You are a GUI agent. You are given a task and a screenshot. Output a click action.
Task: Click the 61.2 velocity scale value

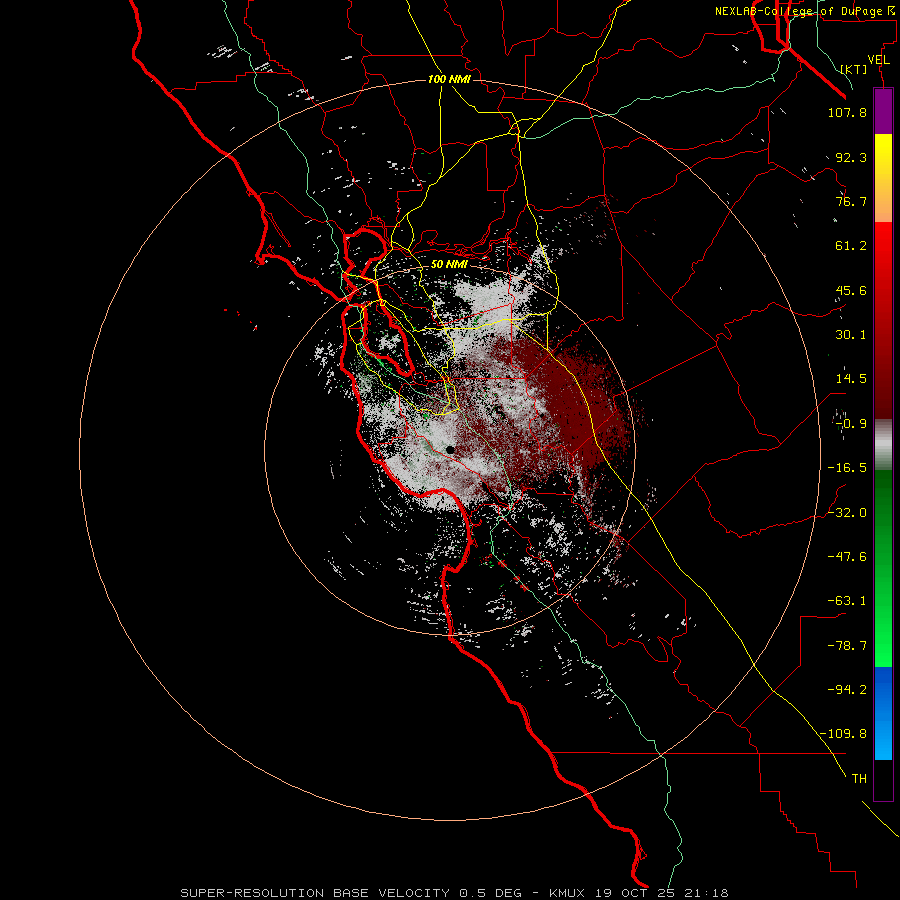click(x=851, y=246)
